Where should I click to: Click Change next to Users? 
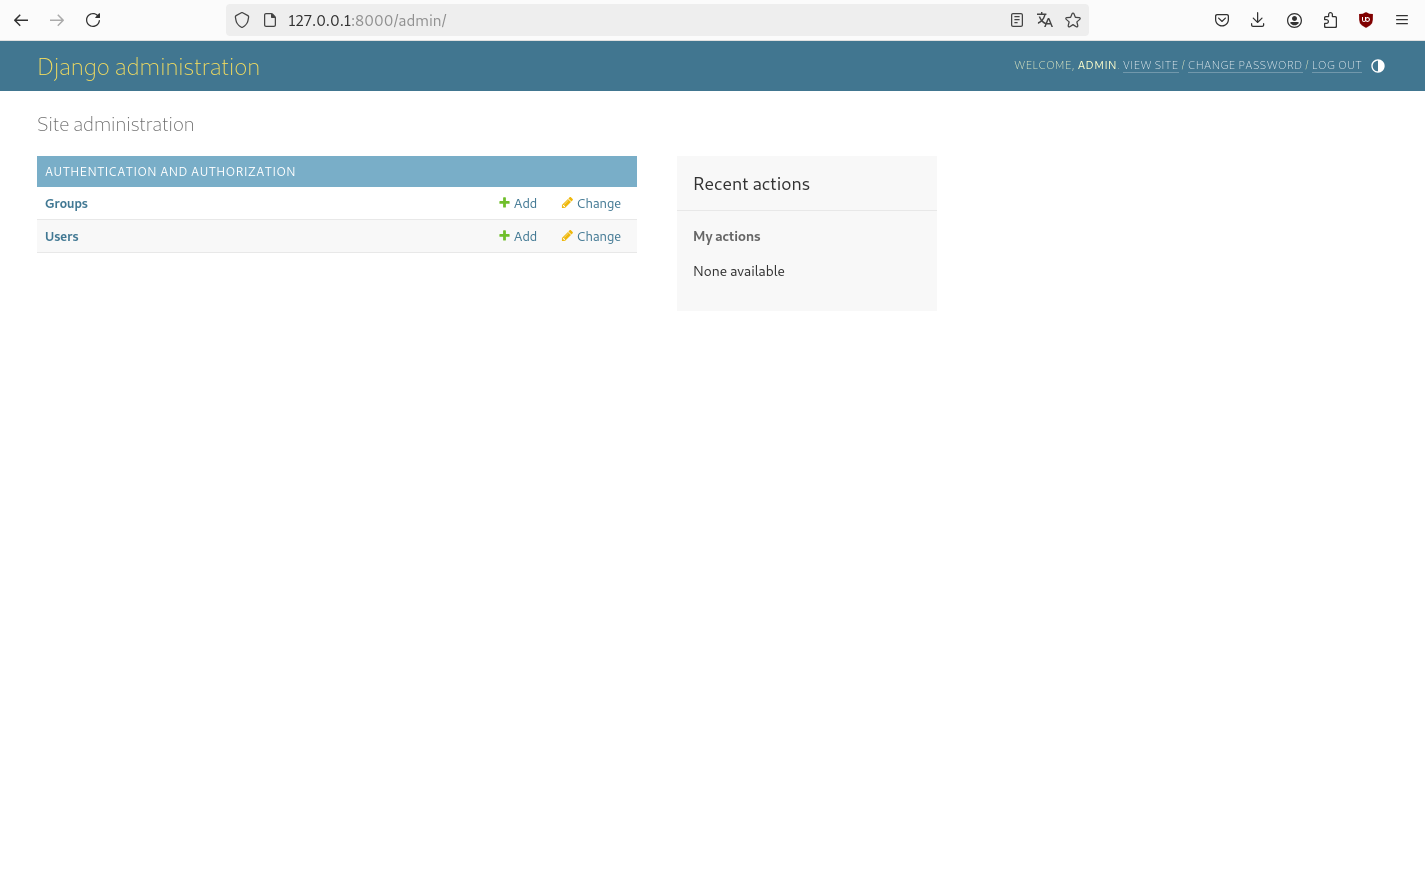pos(591,236)
